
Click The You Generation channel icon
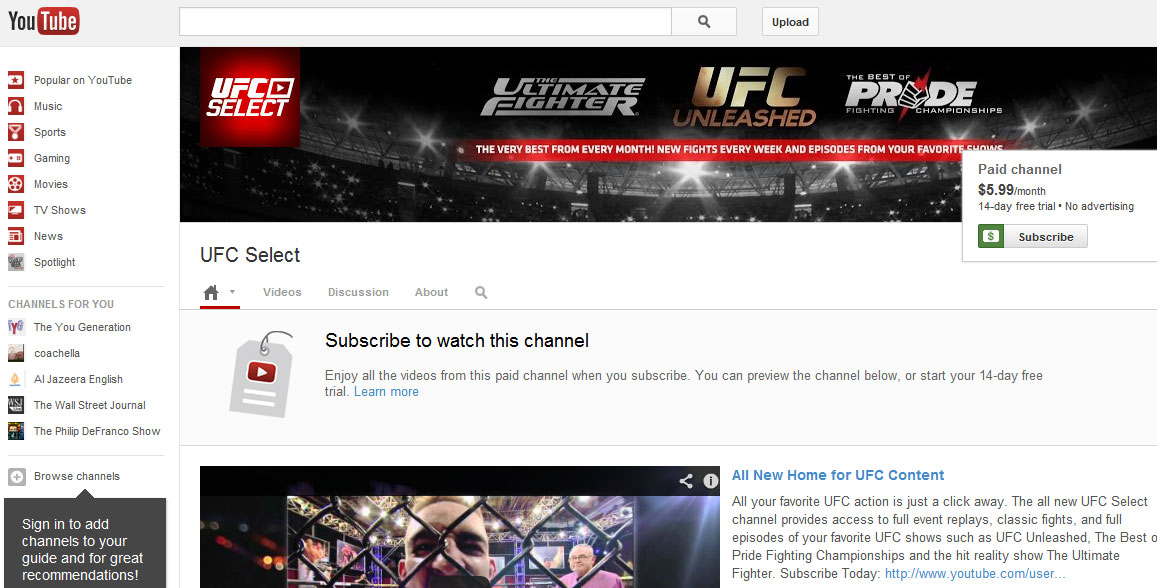pyautogui.click(x=15, y=327)
